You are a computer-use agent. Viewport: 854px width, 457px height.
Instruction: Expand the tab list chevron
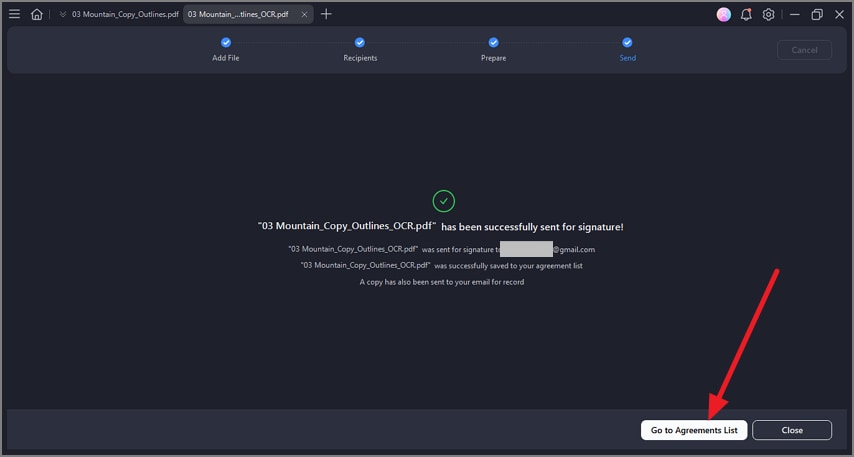coord(63,15)
